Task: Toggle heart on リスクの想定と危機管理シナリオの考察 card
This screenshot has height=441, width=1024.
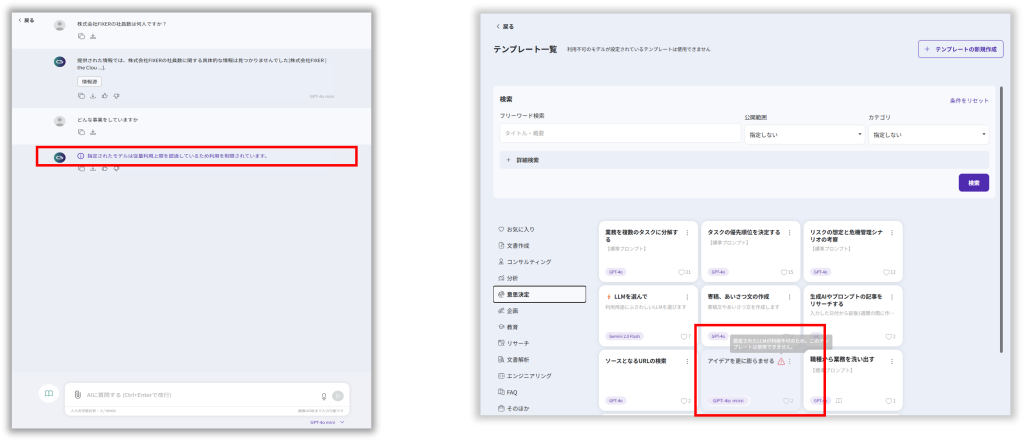Action: 885,272
